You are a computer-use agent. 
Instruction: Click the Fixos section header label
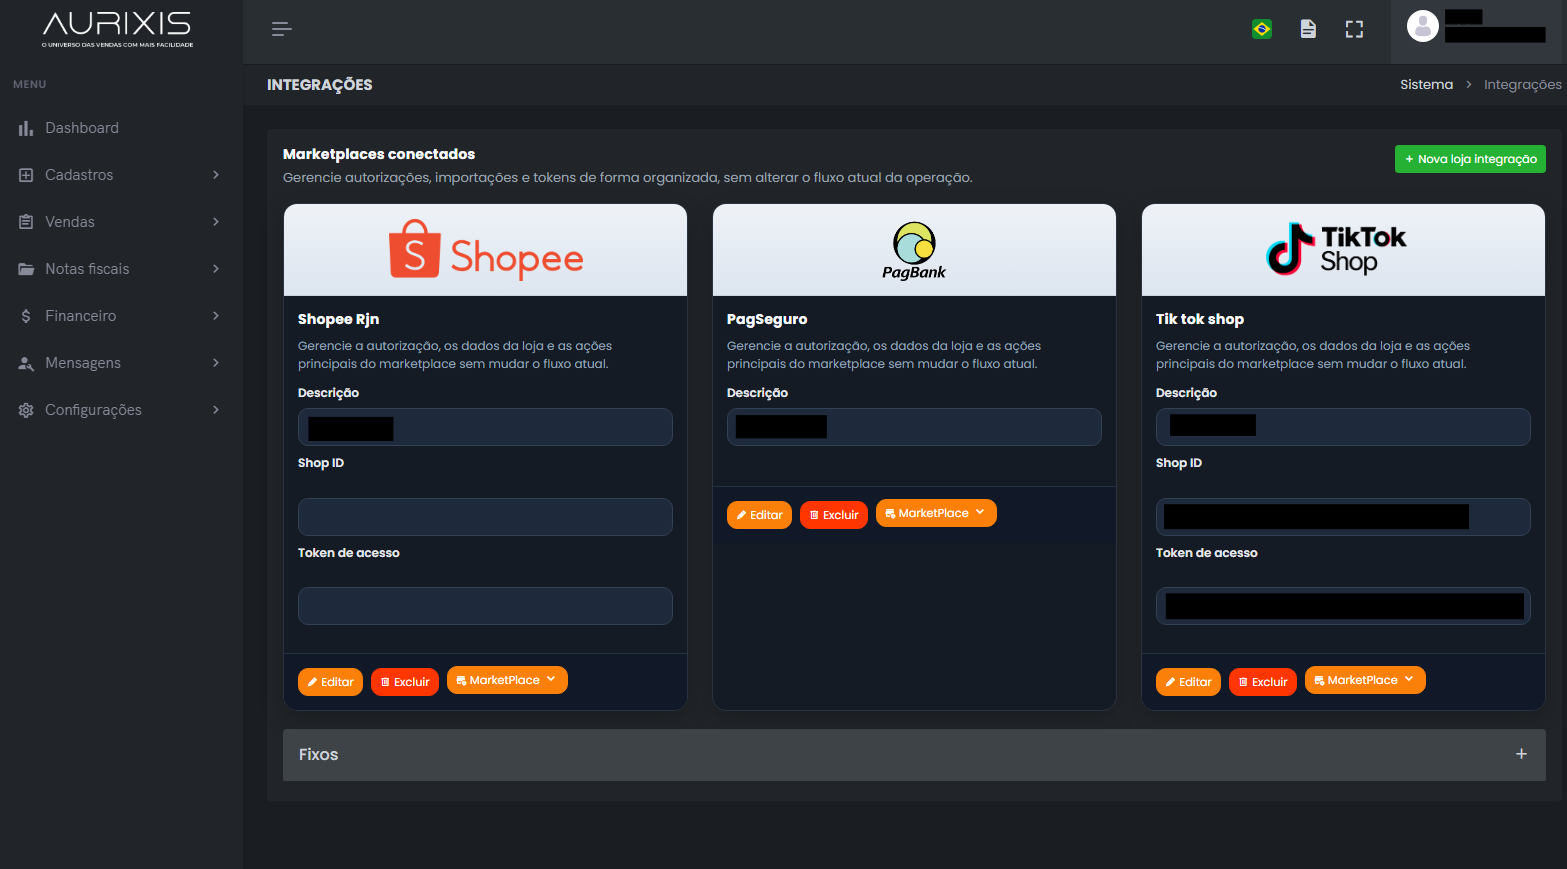(318, 755)
